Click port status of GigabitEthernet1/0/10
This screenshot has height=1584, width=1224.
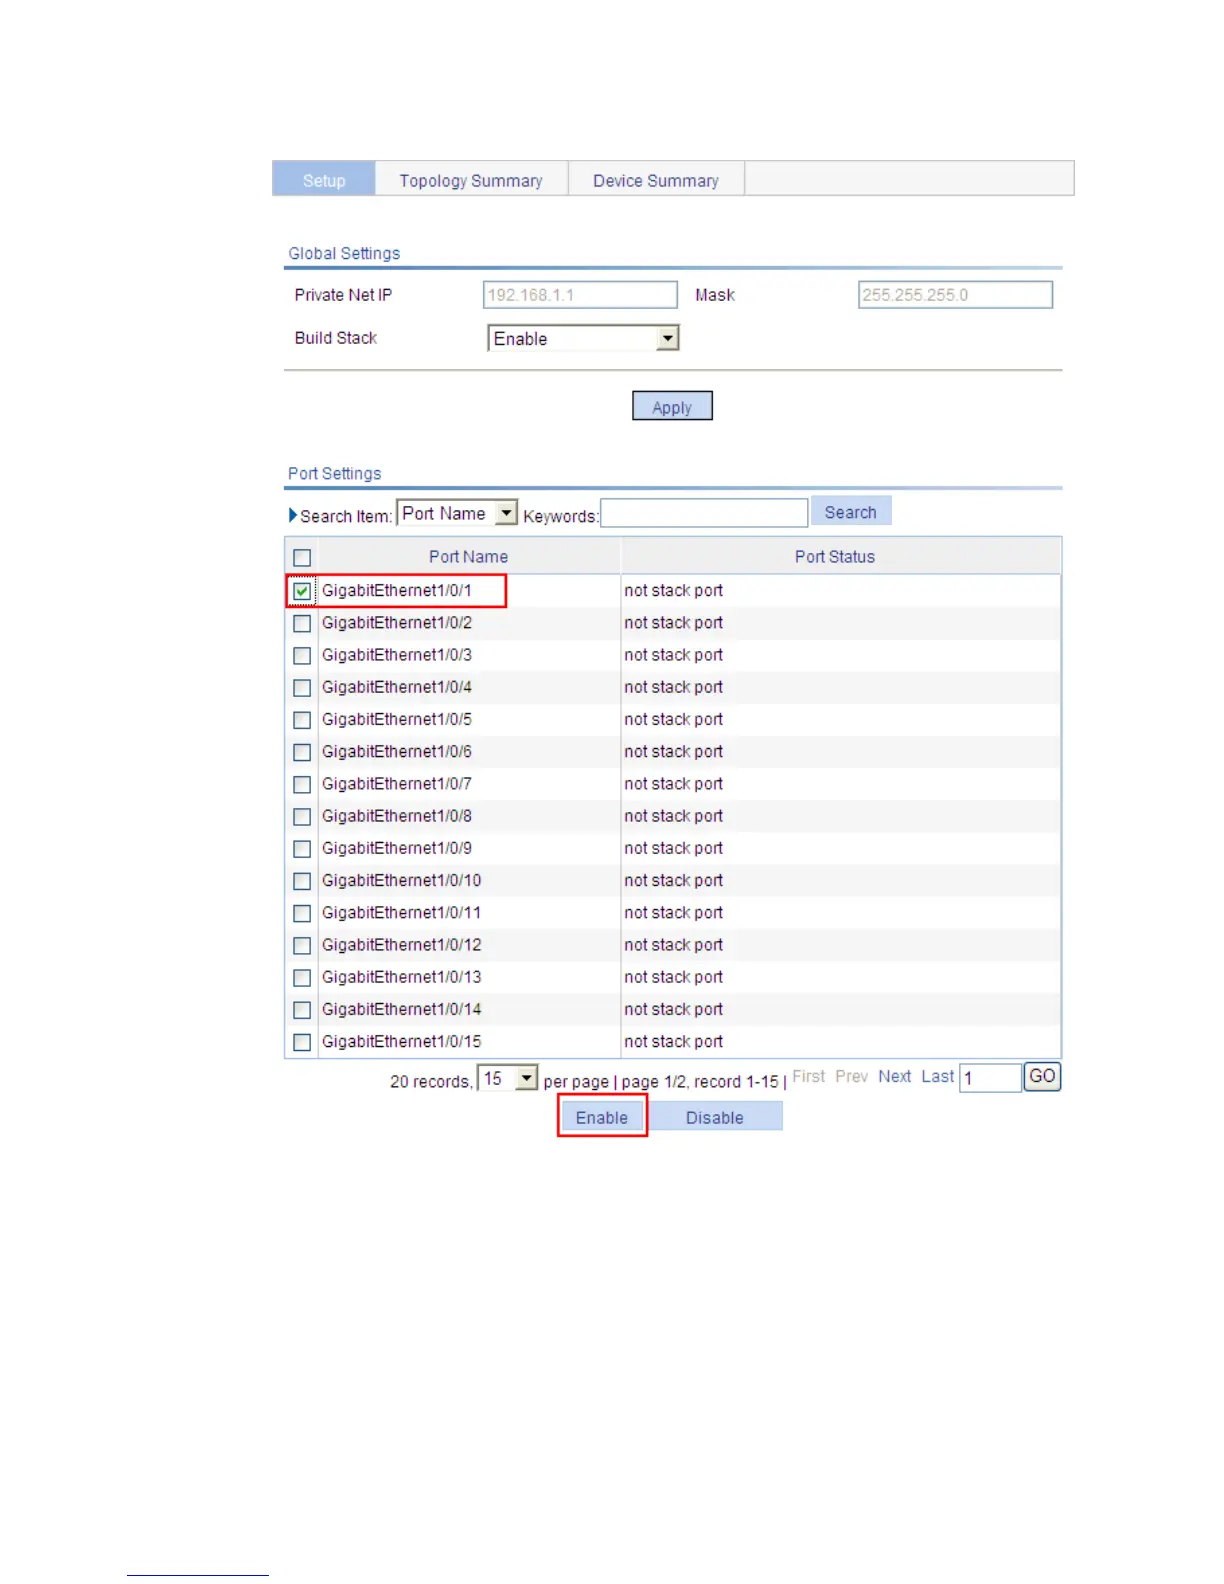[673, 881]
